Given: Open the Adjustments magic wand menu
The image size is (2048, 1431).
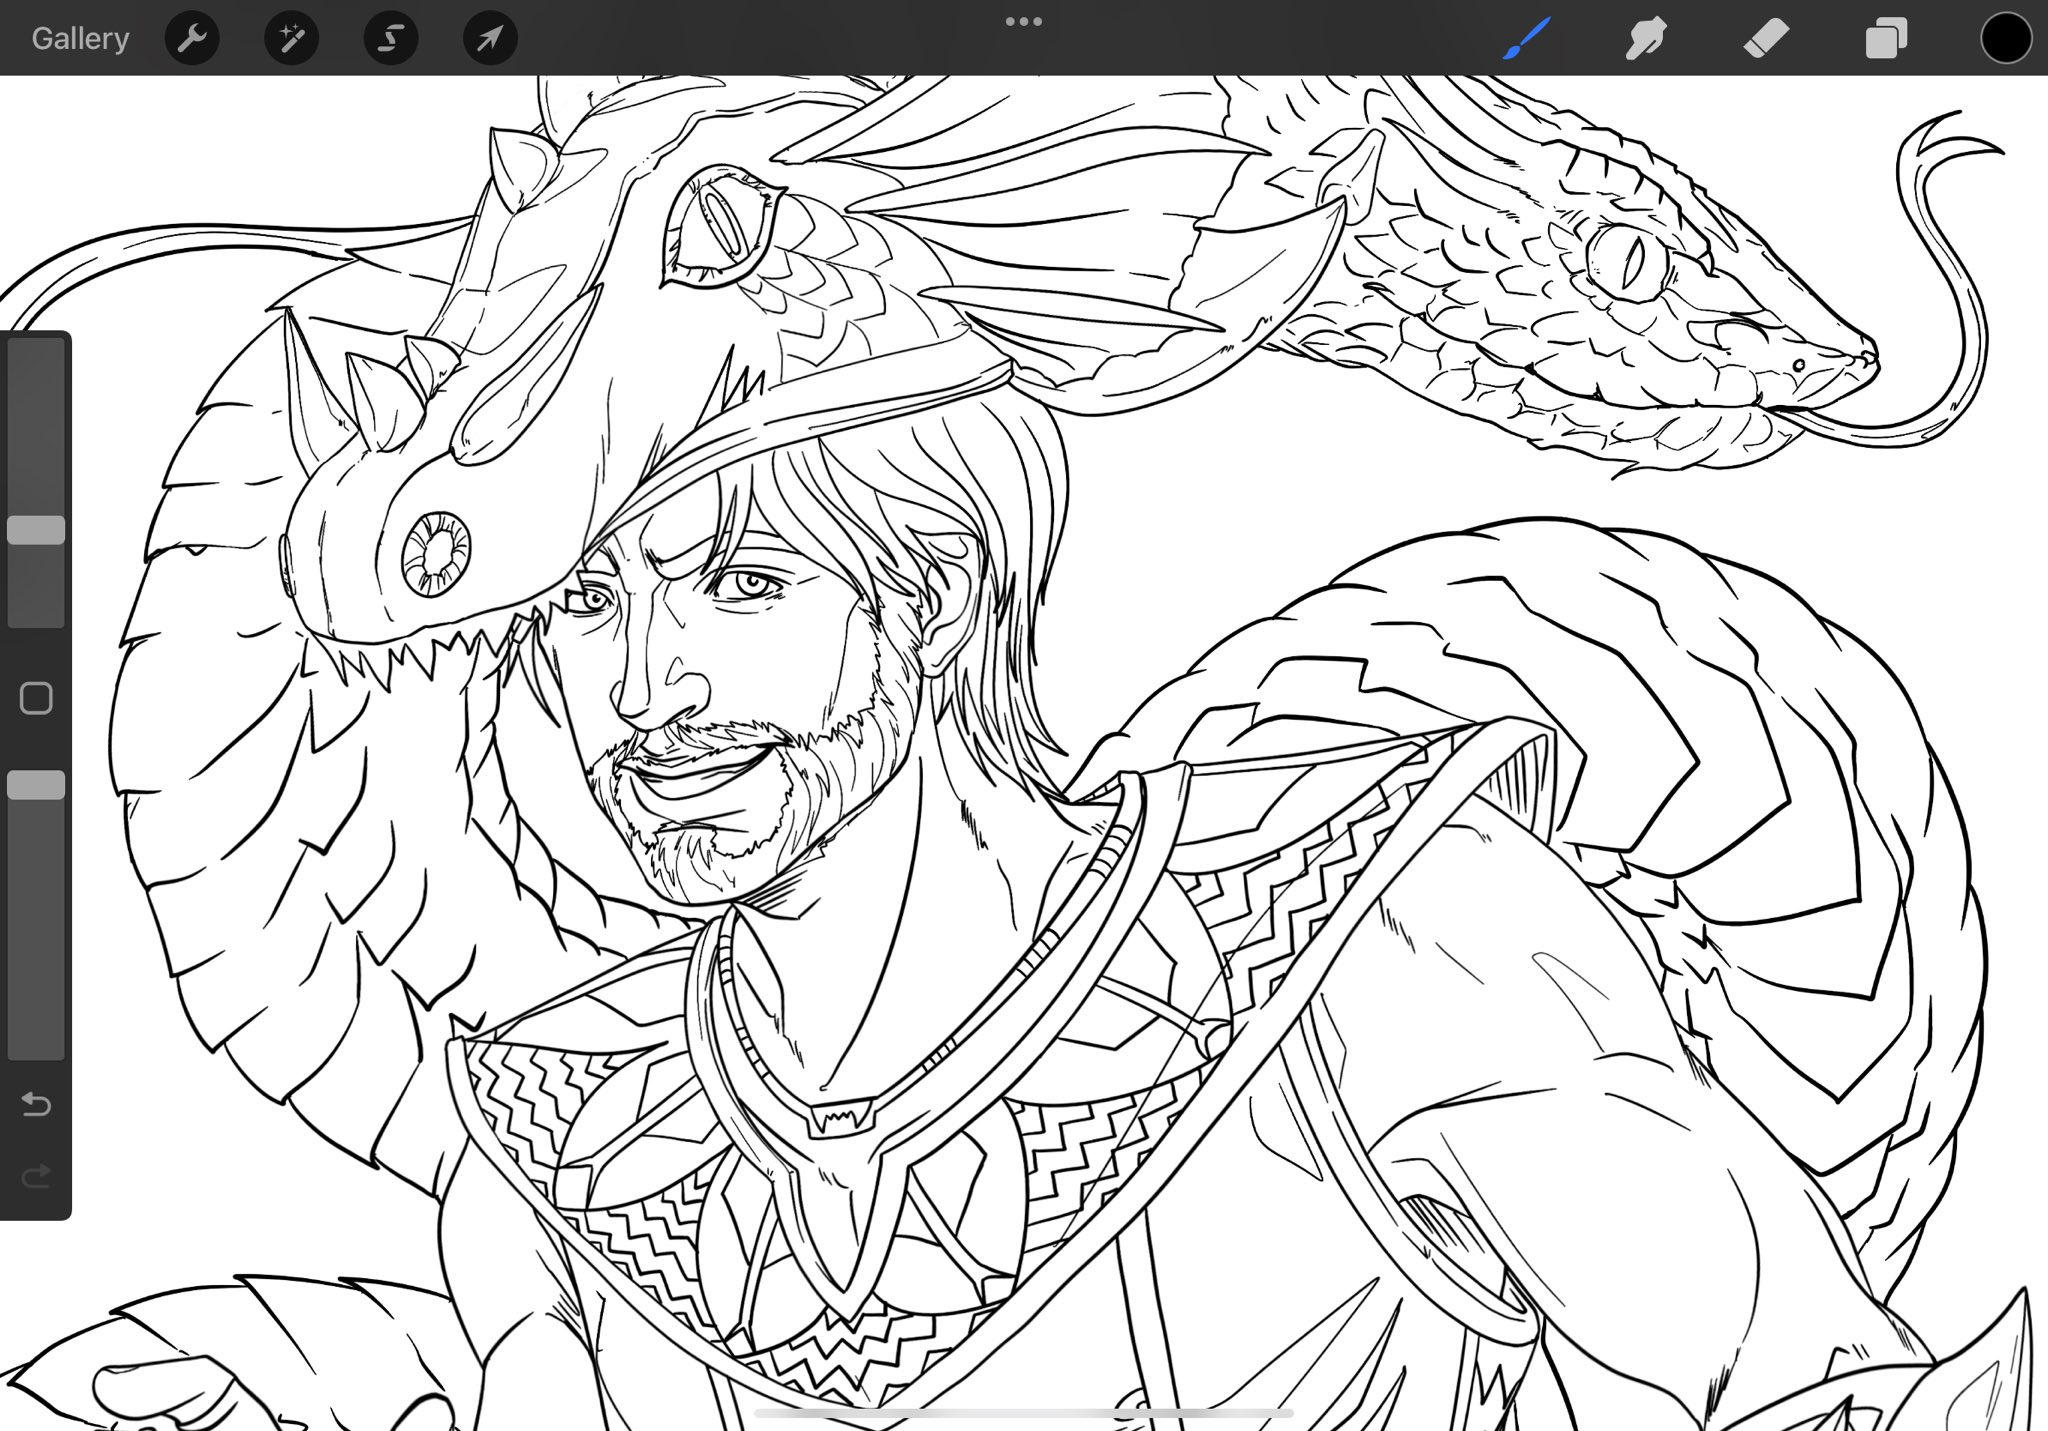Looking at the screenshot, I should [291, 39].
